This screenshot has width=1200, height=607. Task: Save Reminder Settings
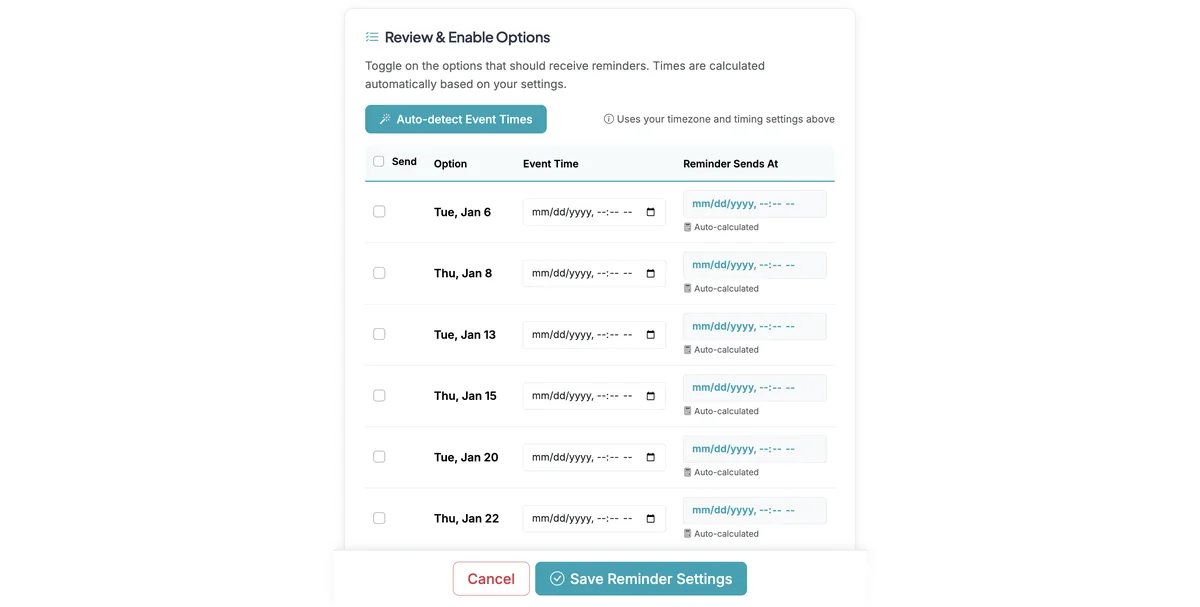pos(641,578)
